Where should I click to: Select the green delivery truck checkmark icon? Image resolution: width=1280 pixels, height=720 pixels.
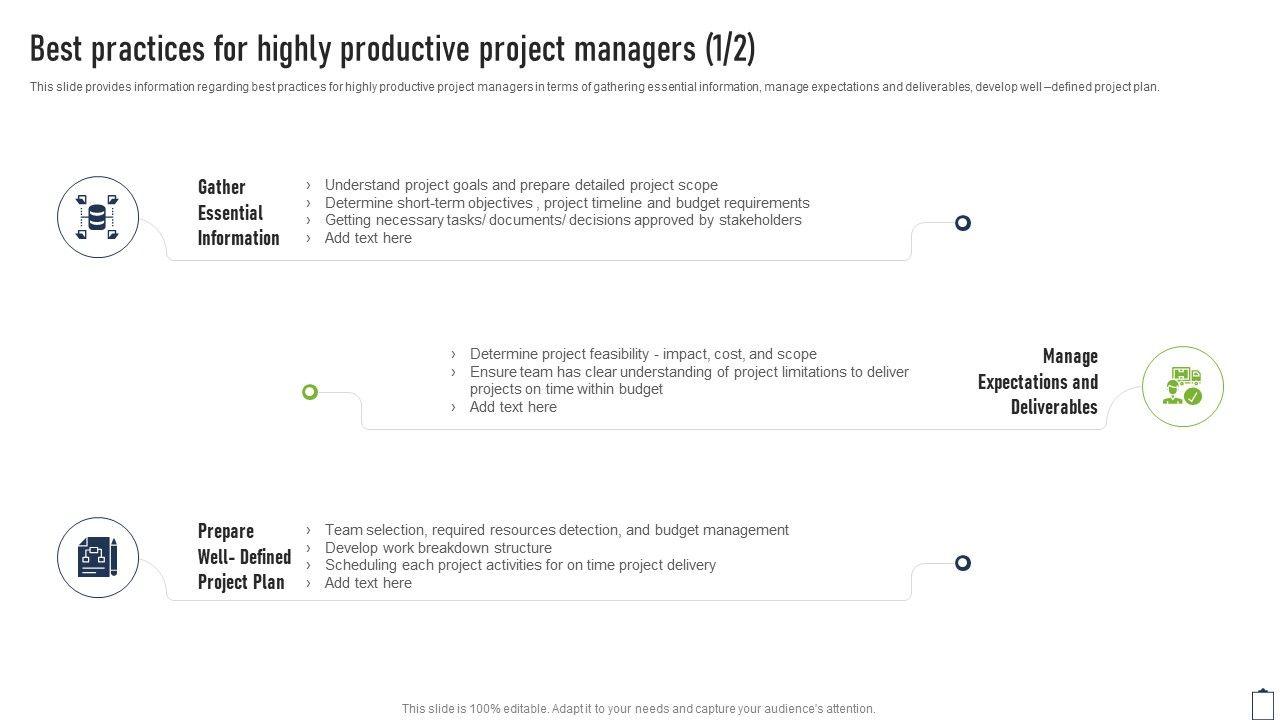[1182, 387]
